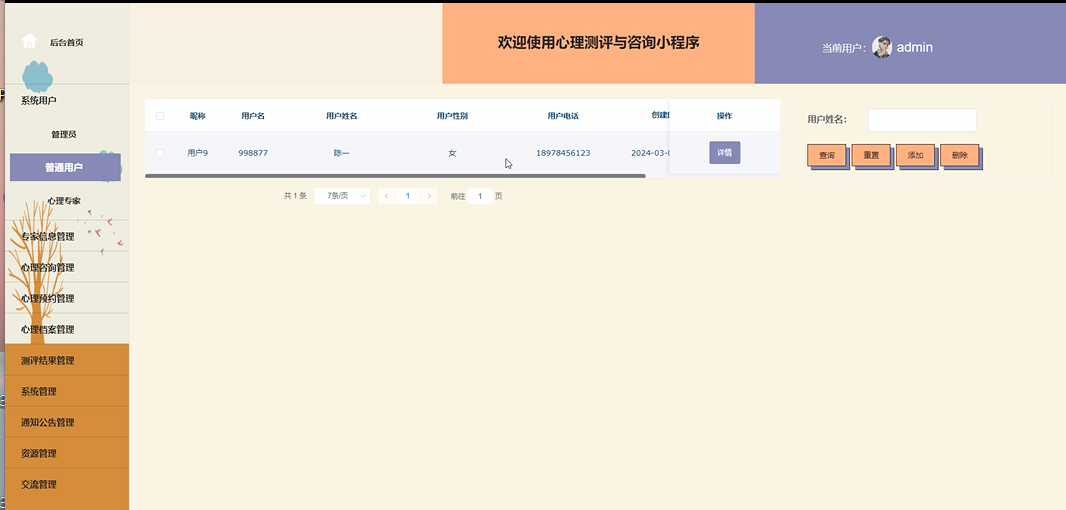Click the 重置 button

point(871,155)
